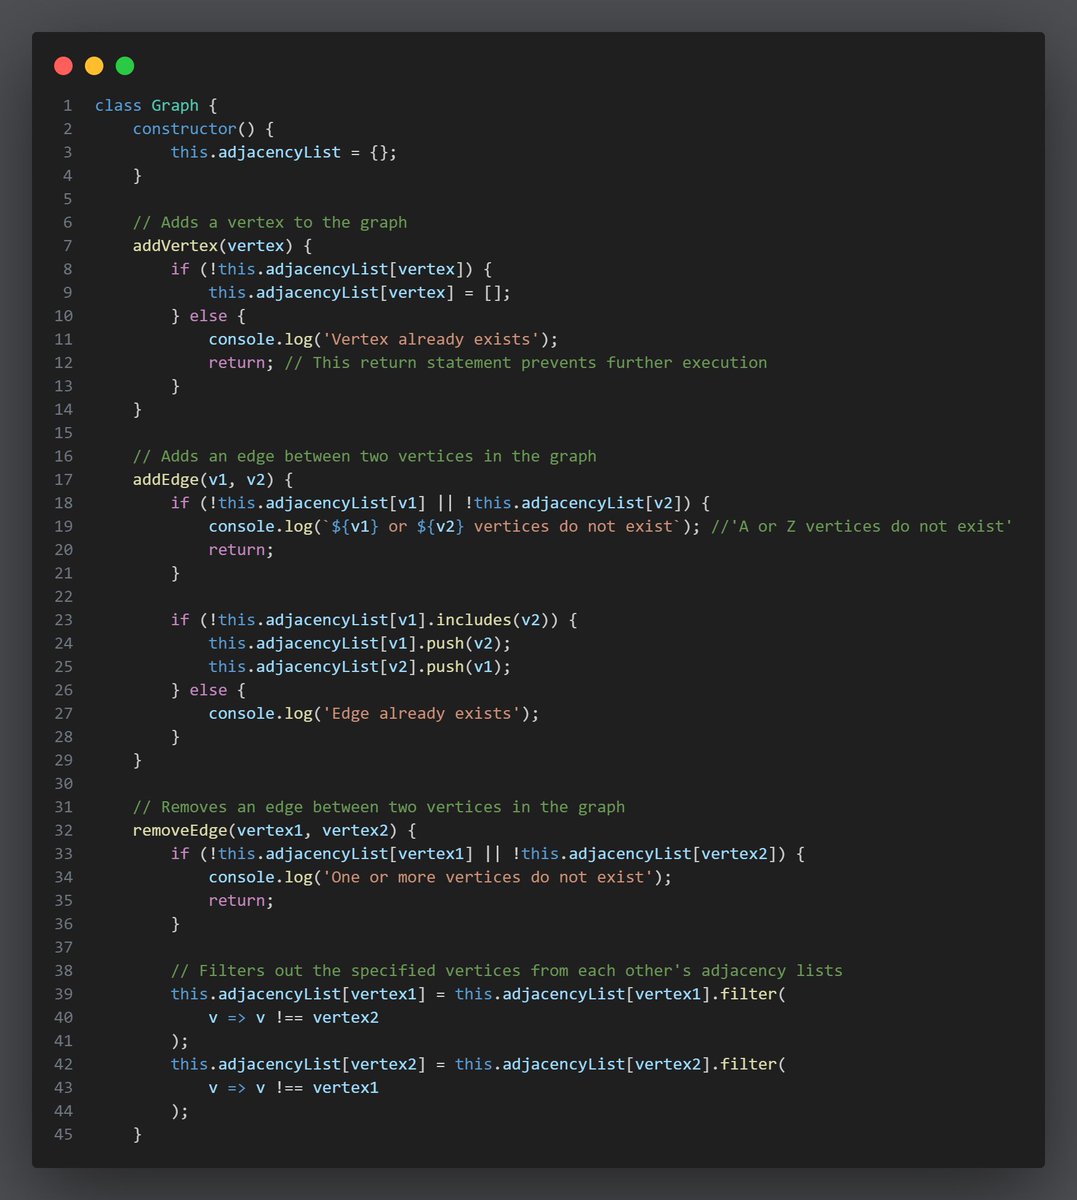Click 'this.adjacencyList = {};' assignment

click(284, 152)
